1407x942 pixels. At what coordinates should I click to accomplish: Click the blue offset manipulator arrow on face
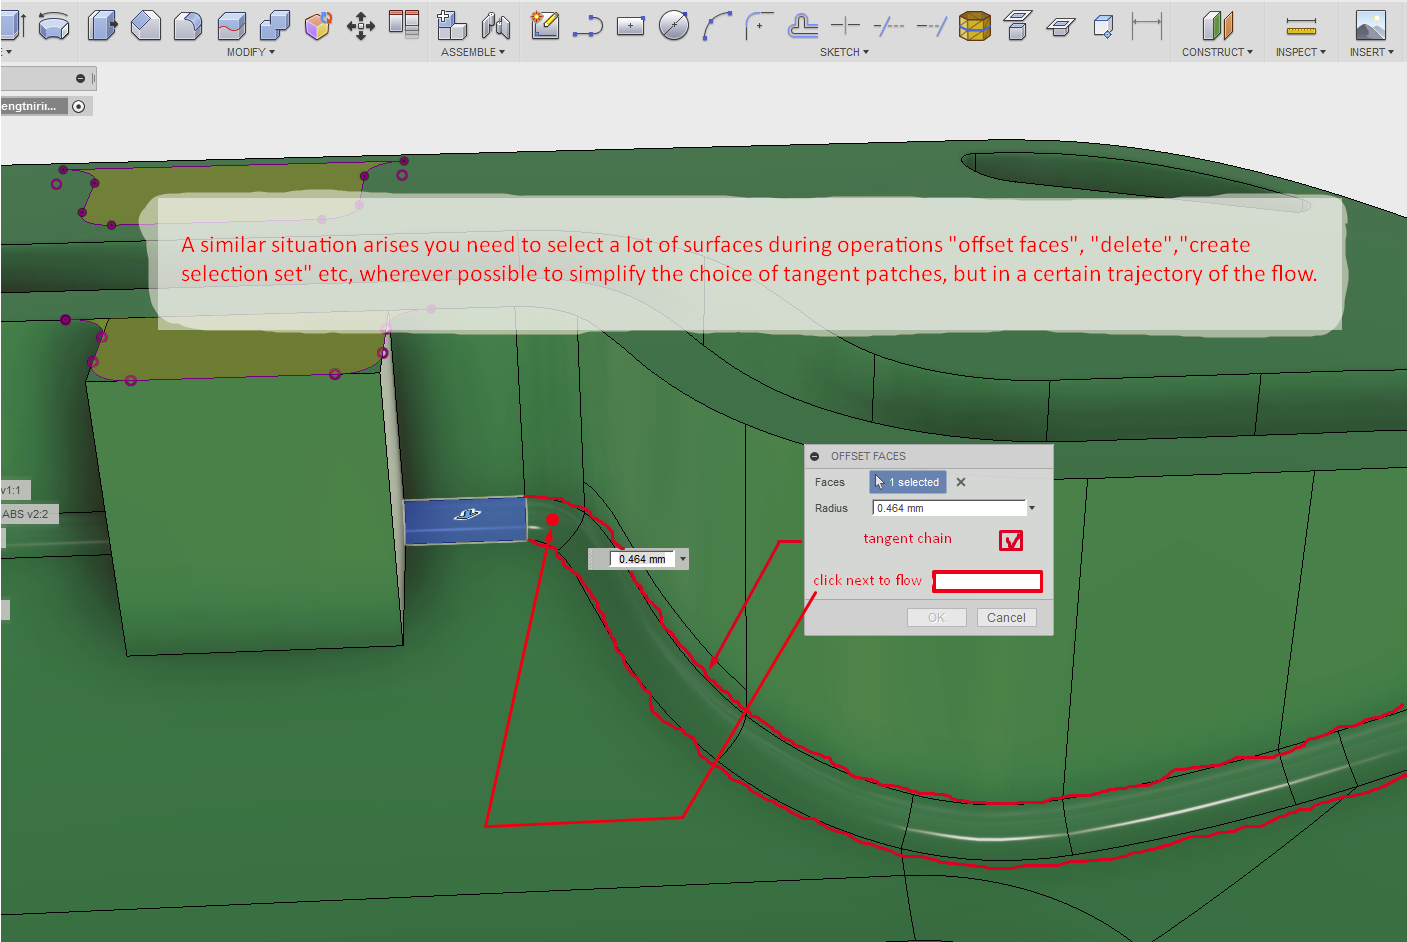coord(467,515)
